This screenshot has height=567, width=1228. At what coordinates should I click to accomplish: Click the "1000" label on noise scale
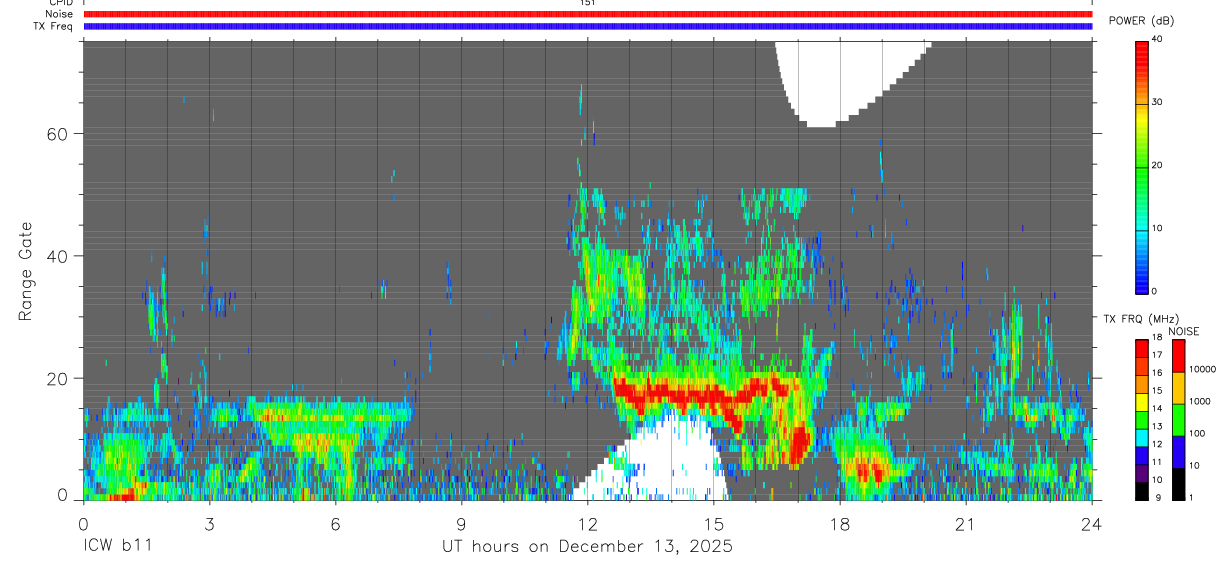point(1200,402)
